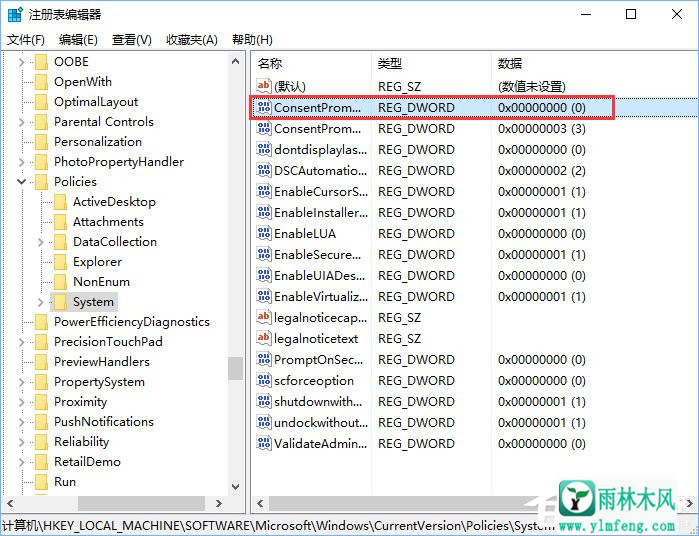
Task: Click DSCAutomatio data value 0x00000002 (2)
Action: click(542, 170)
